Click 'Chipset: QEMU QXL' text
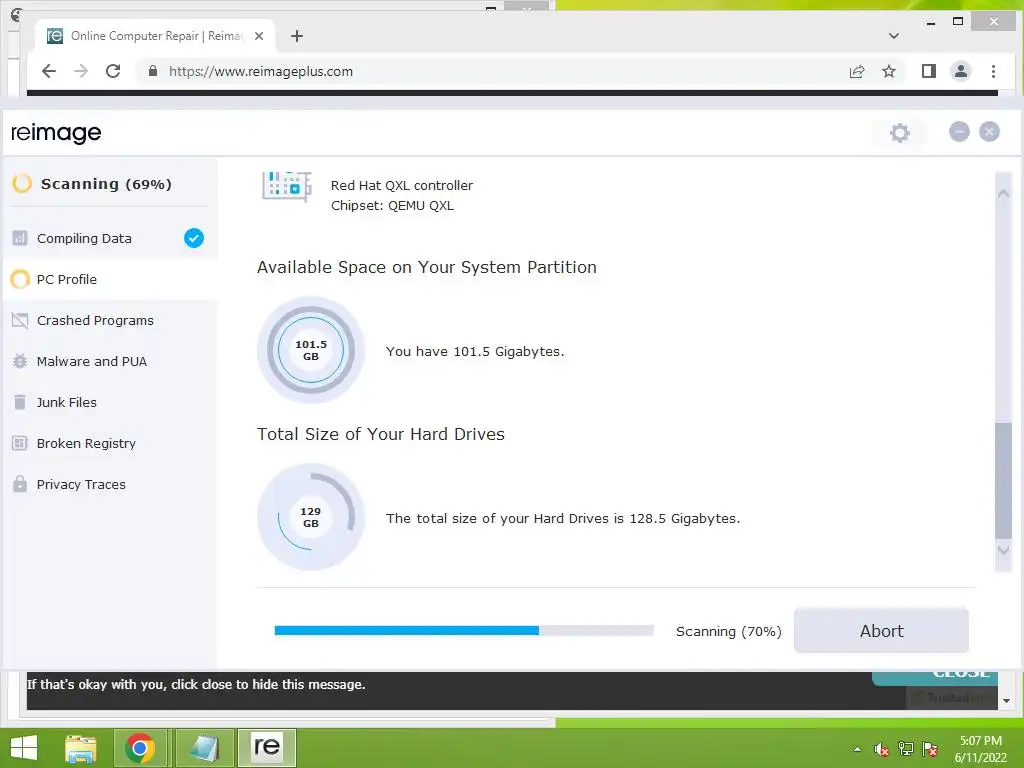Image resolution: width=1024 pixels, height=768 pixels. pyautogui.click(x=392, y=206)
